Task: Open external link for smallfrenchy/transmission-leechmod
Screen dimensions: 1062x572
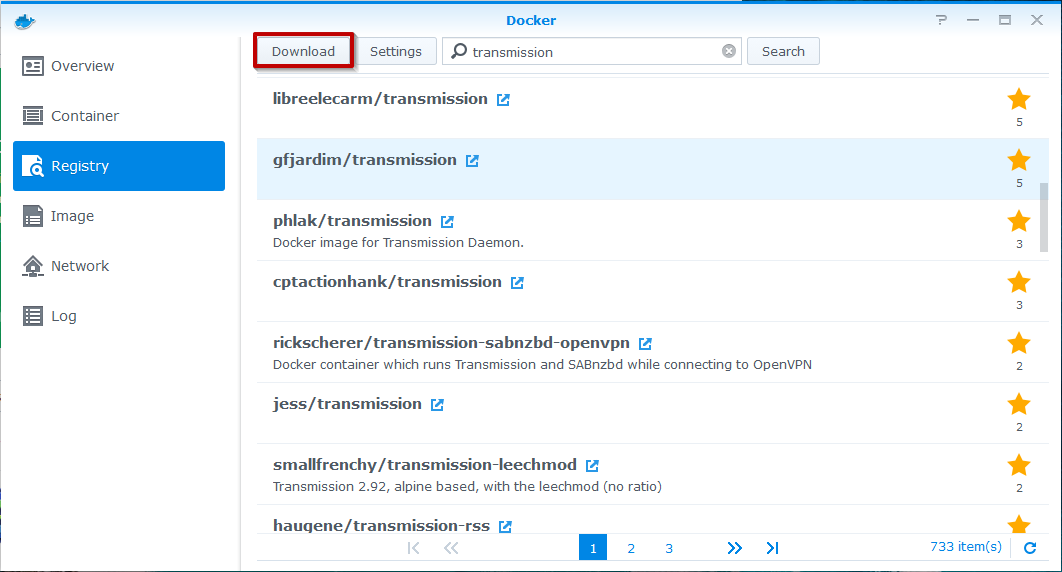Action: [592, 465]
